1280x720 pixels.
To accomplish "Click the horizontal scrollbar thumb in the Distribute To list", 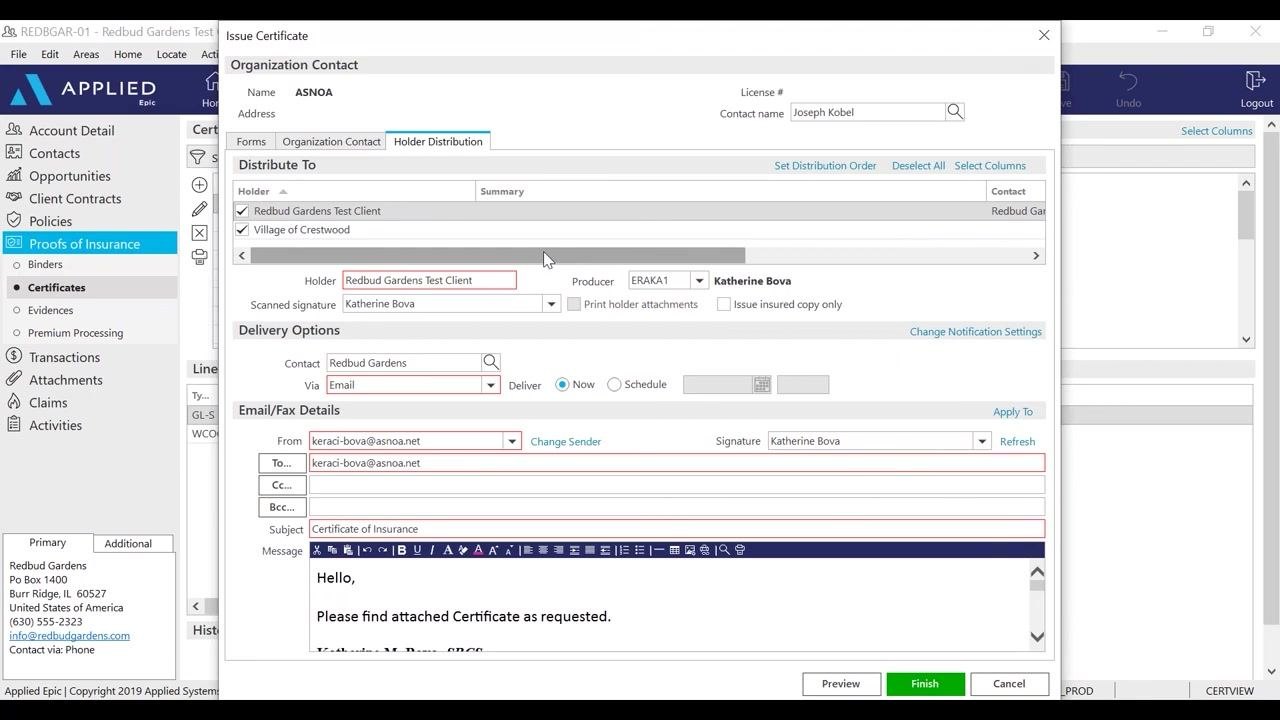I will pyautogui.click(x=497, y=256).
